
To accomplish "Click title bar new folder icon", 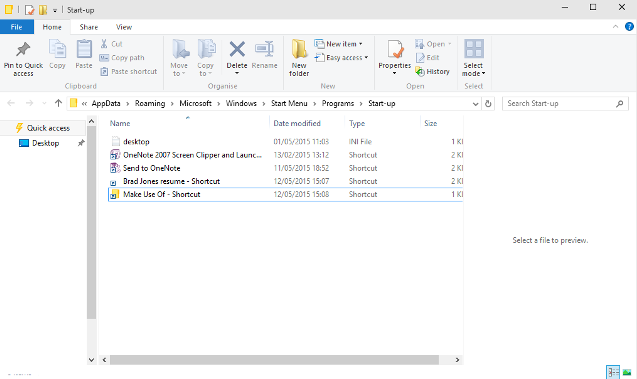I will click(x=43, y=10).
